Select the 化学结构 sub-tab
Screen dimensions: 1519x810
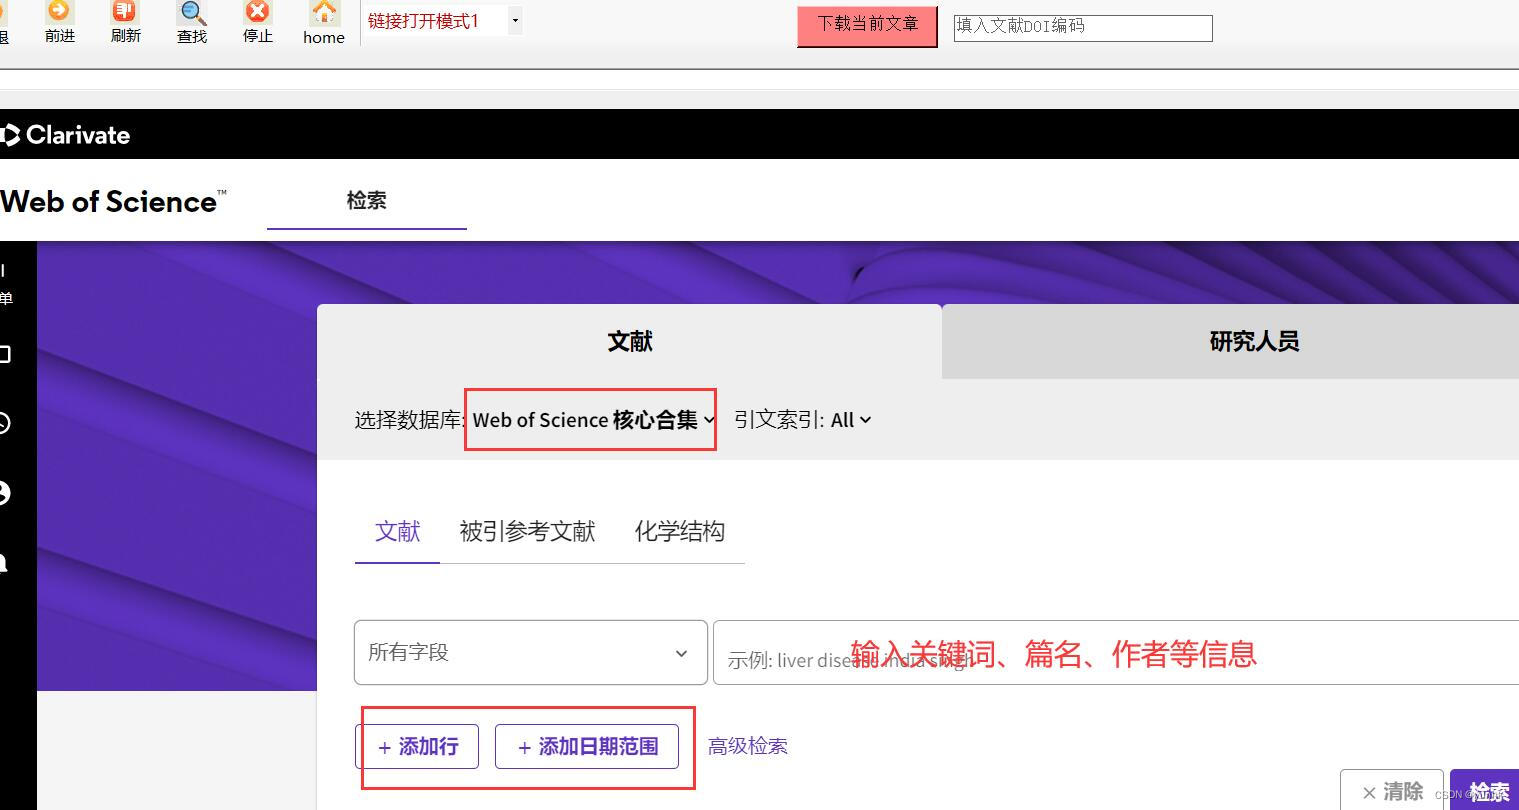point(680,531)
